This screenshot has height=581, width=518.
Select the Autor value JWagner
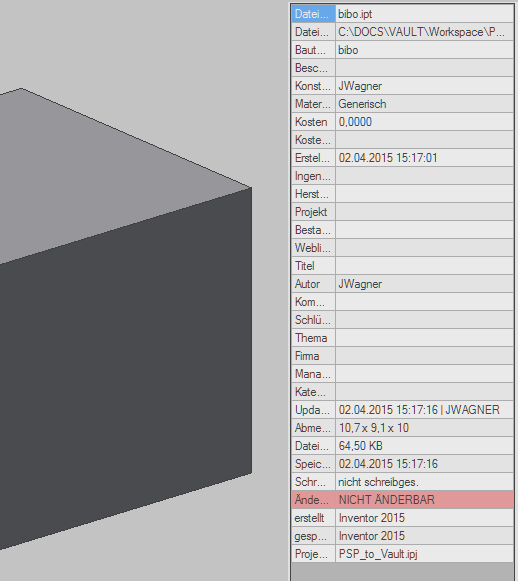coord(424,284)
